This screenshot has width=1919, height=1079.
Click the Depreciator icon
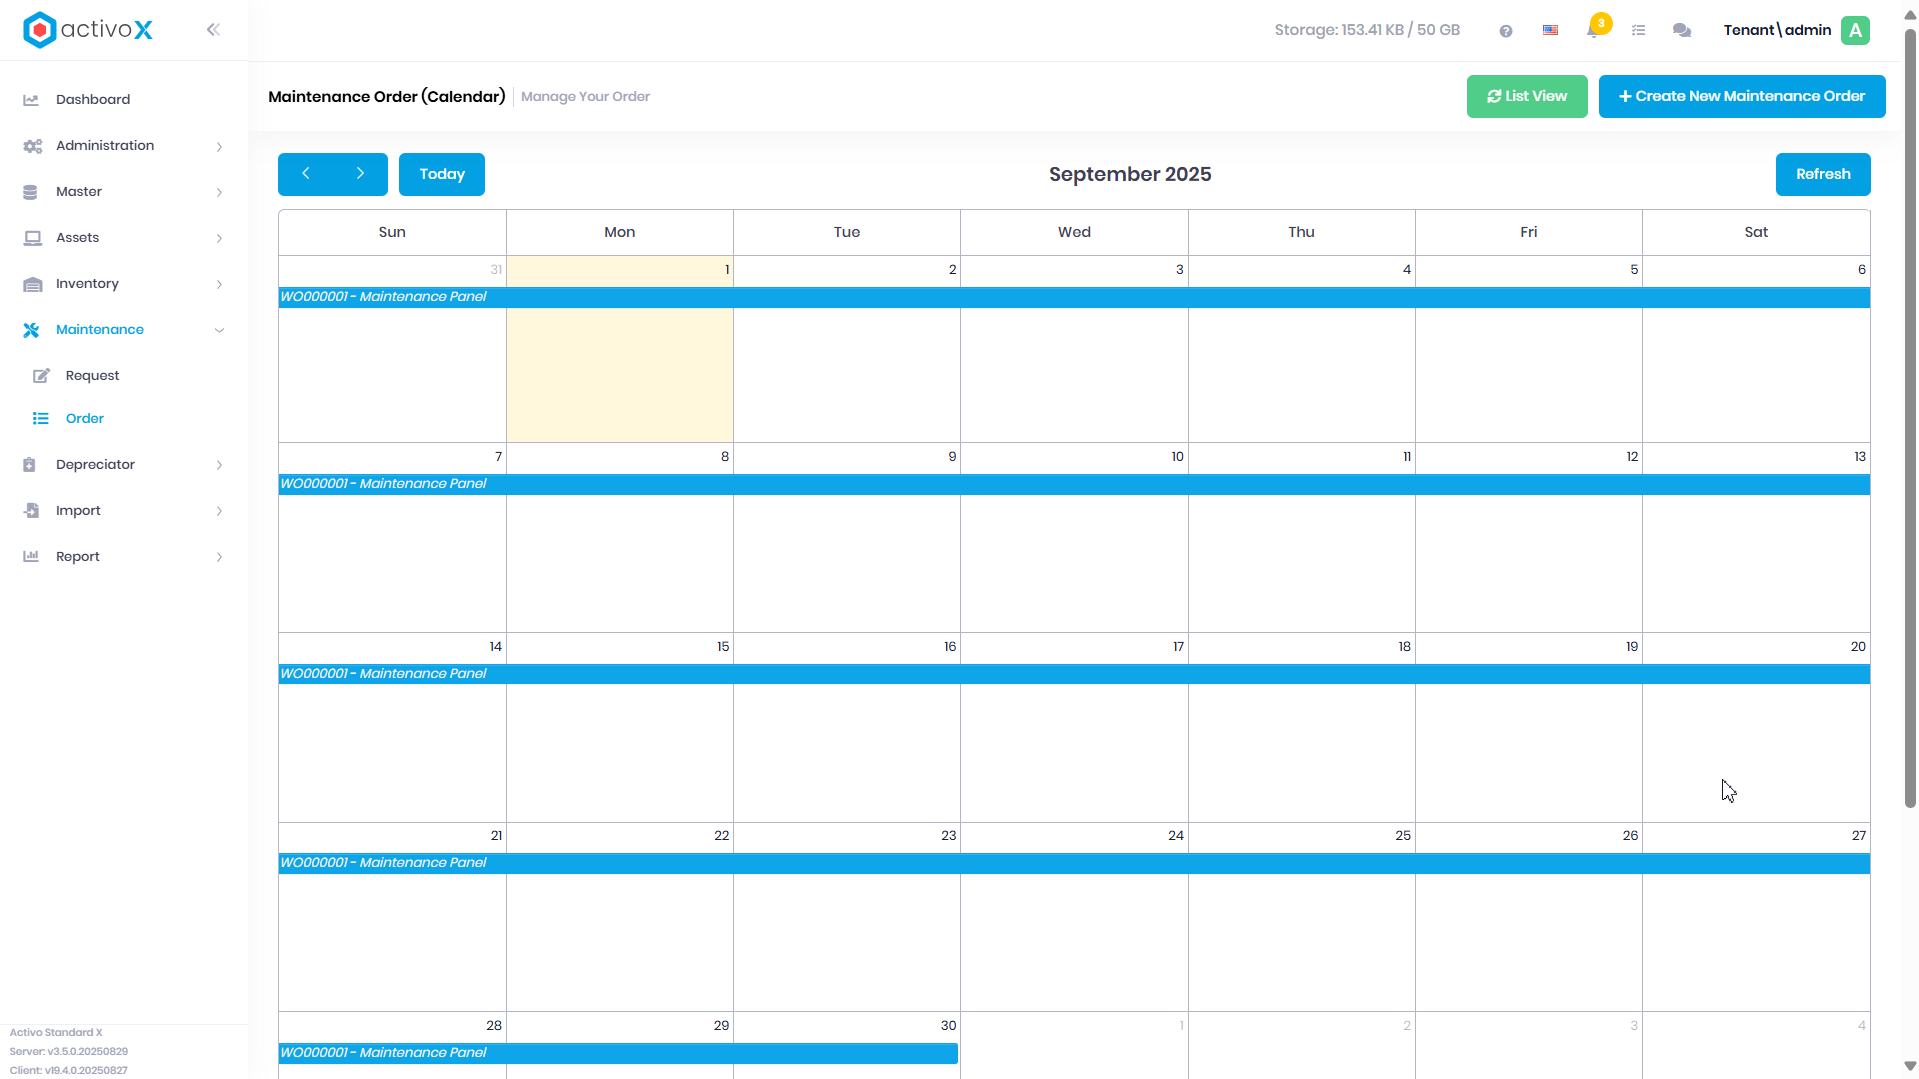[29, 465]
